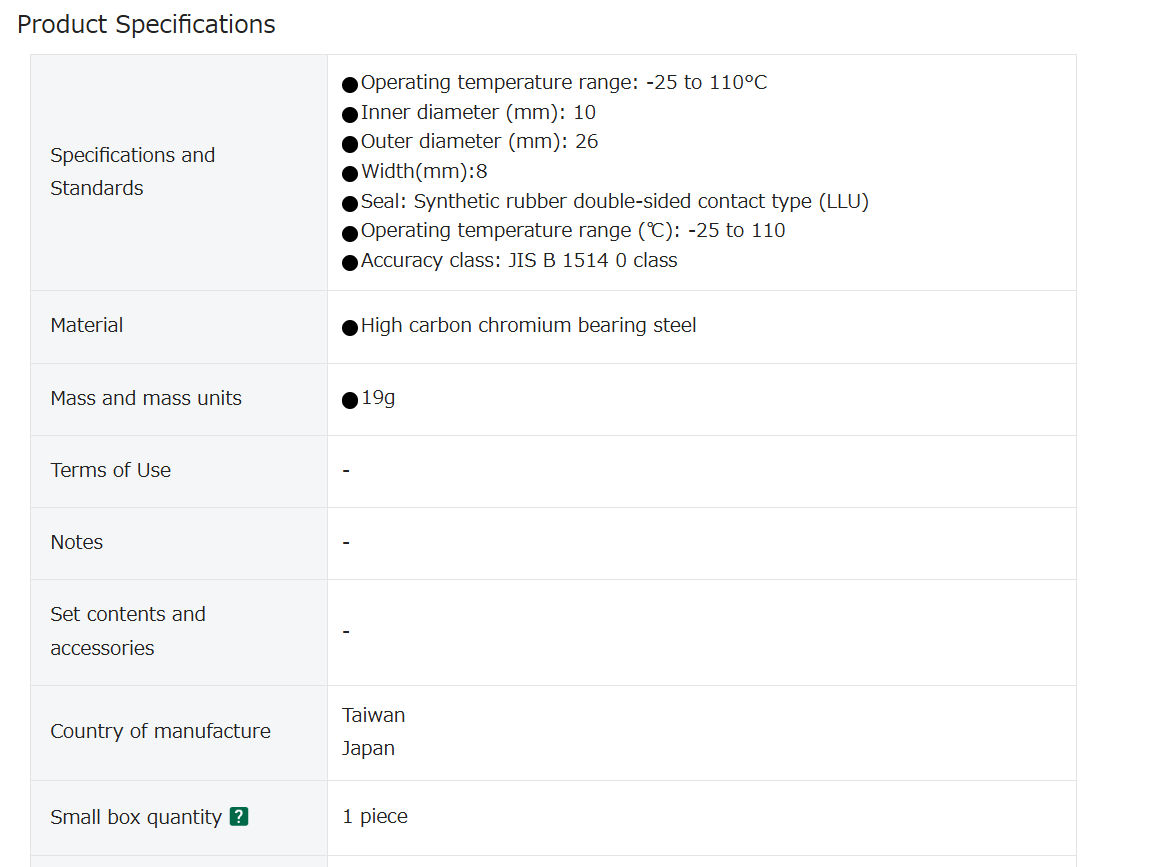This screenshot has width=1152, height=867.
Task: Click the Product Specifications heading
Action: point(146,24)
